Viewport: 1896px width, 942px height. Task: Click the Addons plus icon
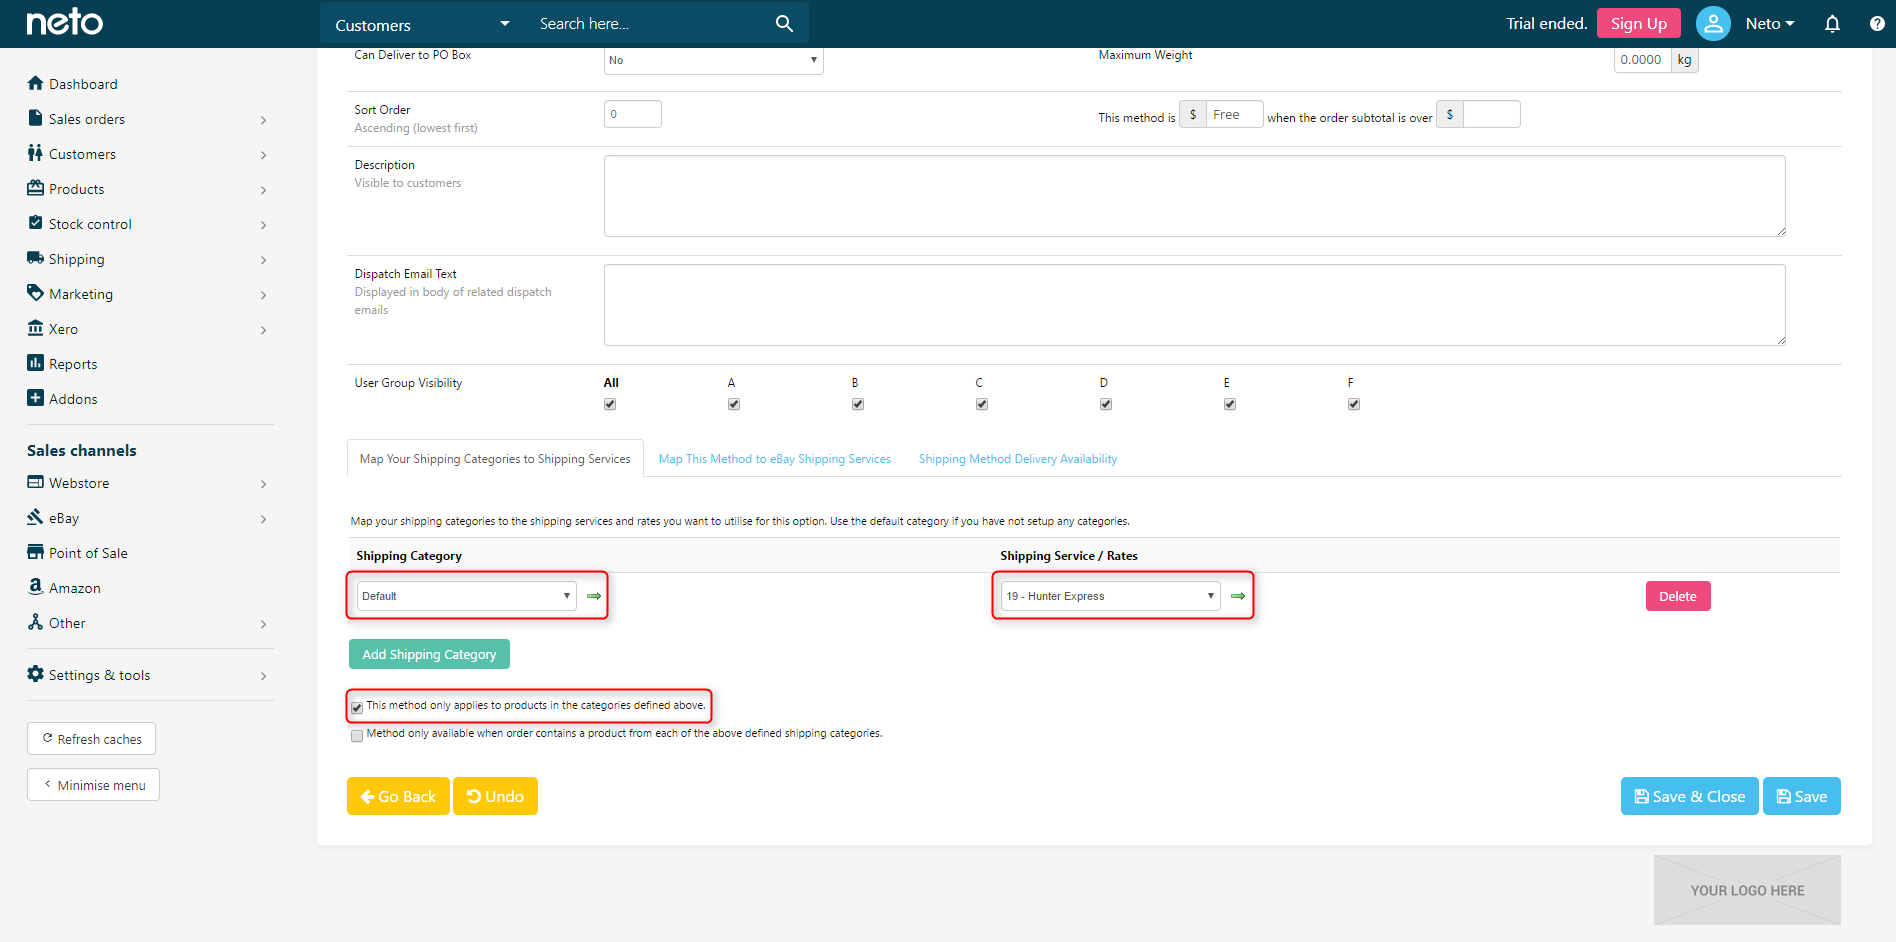pos(36,398)
